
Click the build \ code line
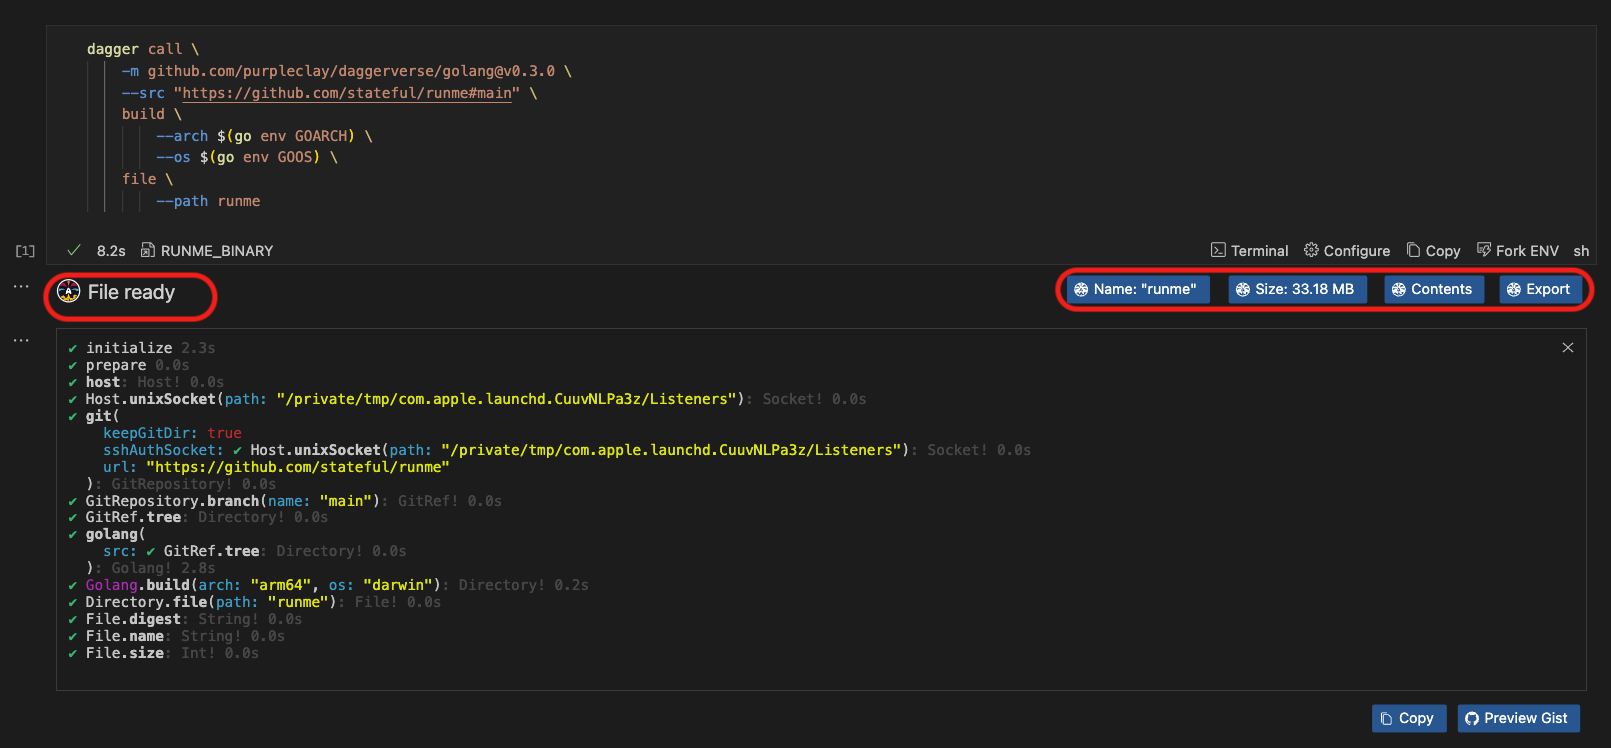click(x=152, y=114)
